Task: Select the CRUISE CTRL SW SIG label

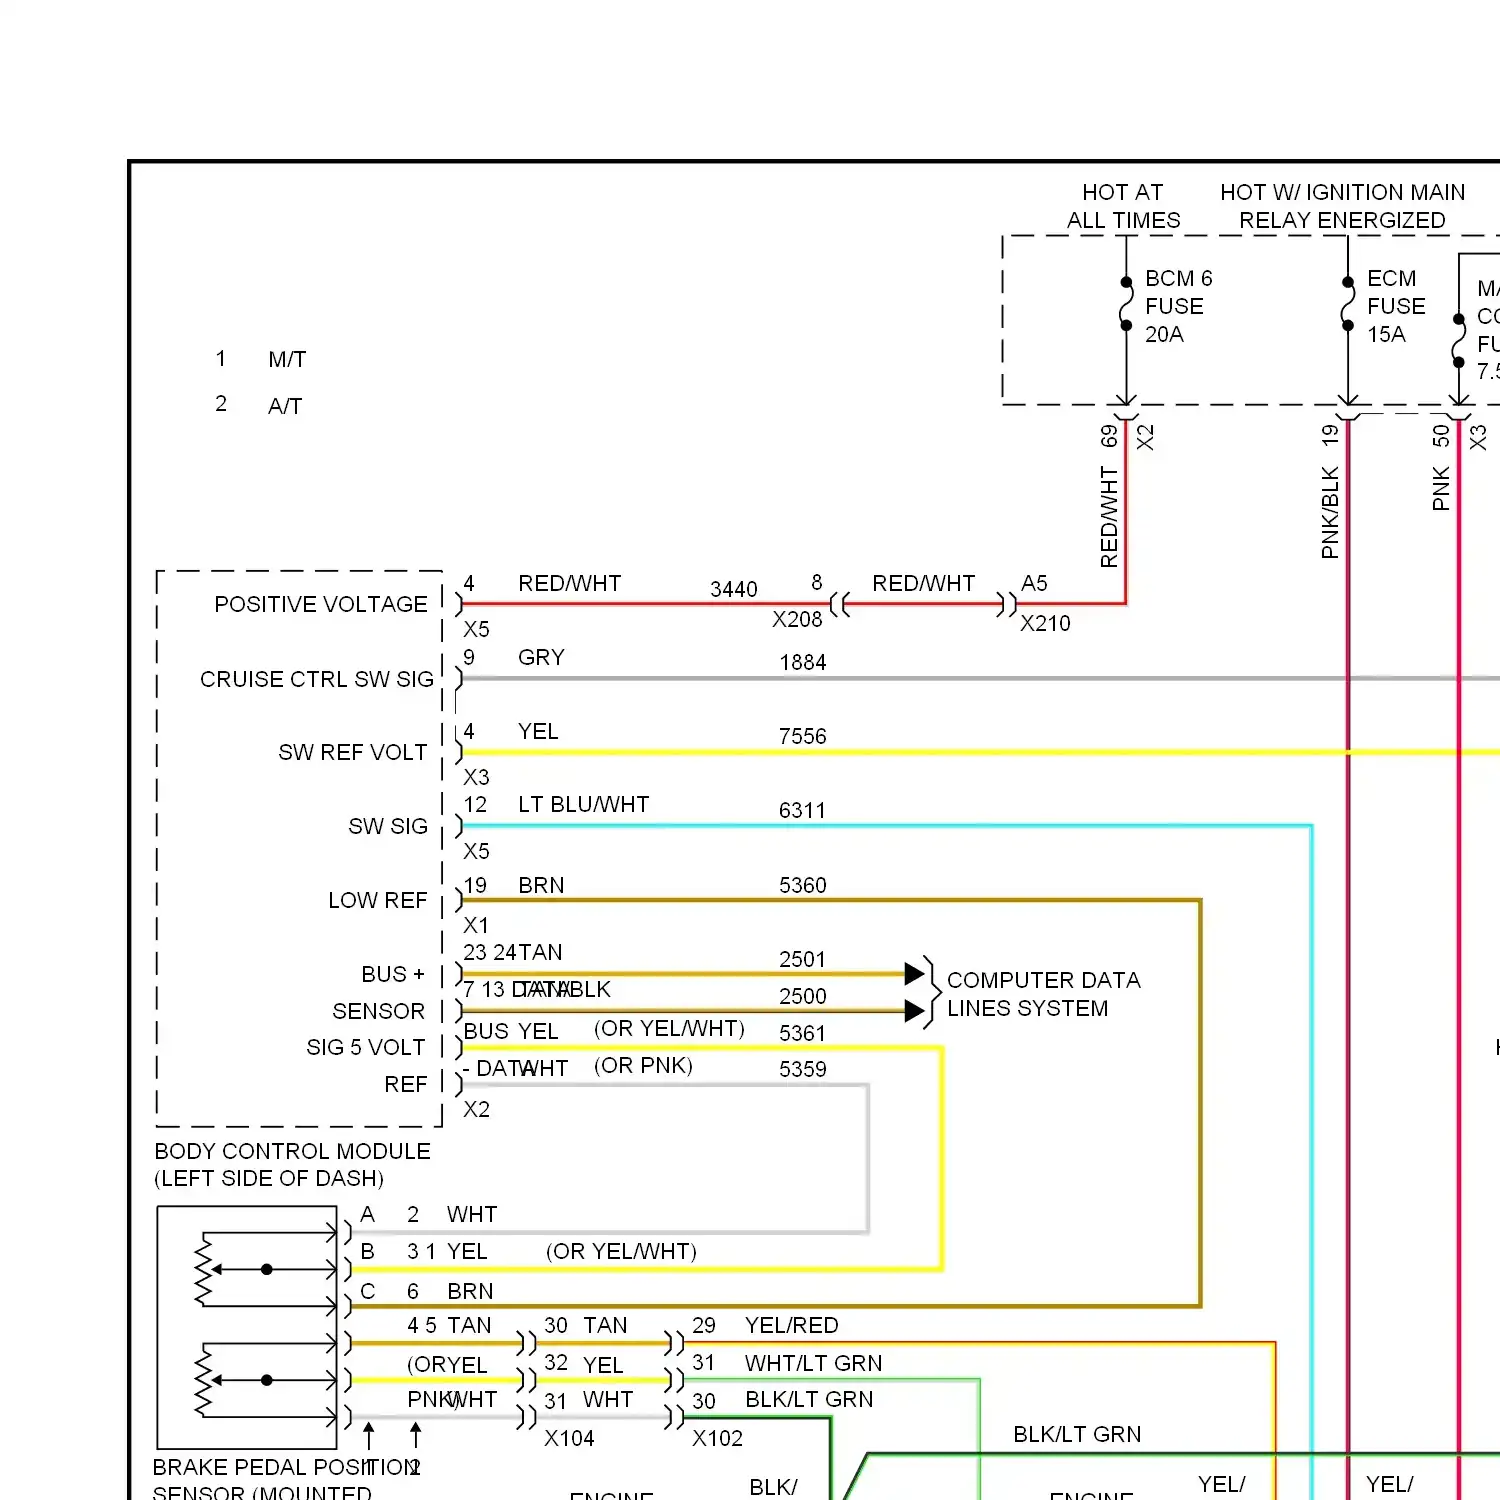Action: pos(317,679)
